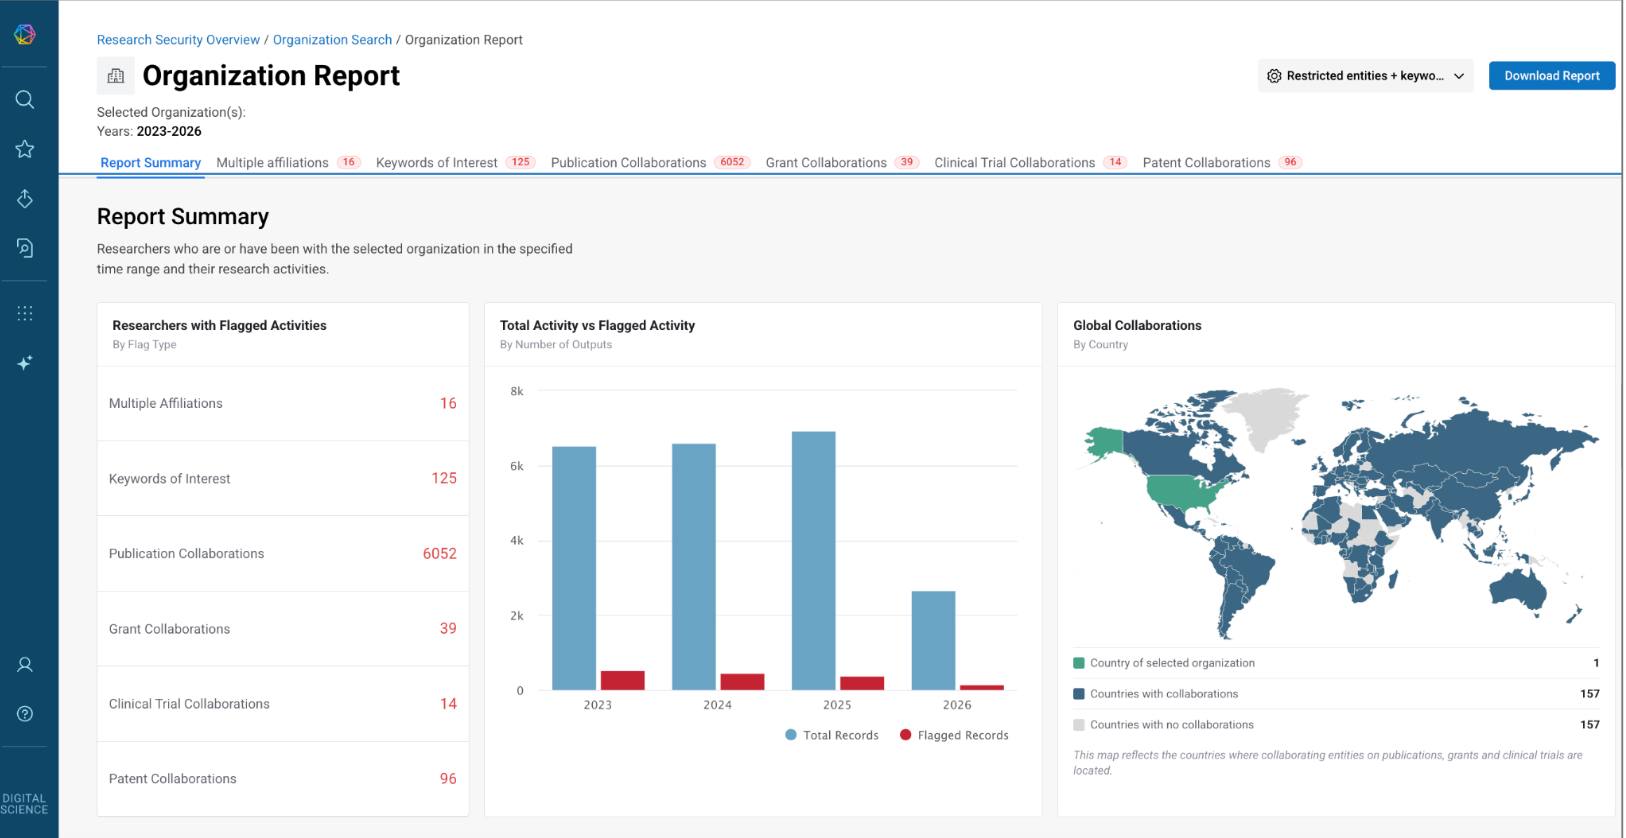Click the Dimensions logo at top left
The height and width of the screenshot is (838, 1626).
pos(25,34)
